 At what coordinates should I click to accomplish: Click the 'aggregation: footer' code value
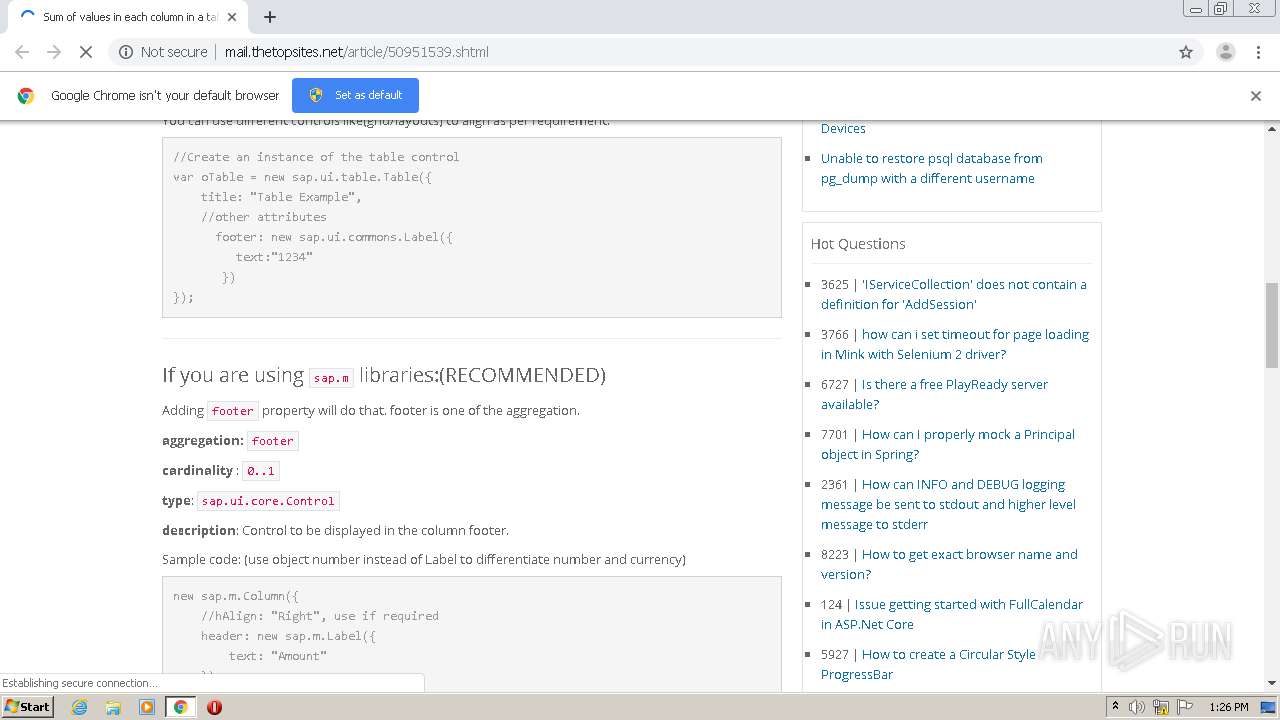273,441
